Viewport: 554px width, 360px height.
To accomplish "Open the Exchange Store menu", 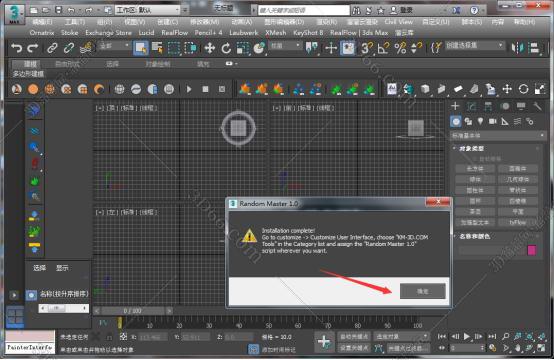I will point(108,33).
